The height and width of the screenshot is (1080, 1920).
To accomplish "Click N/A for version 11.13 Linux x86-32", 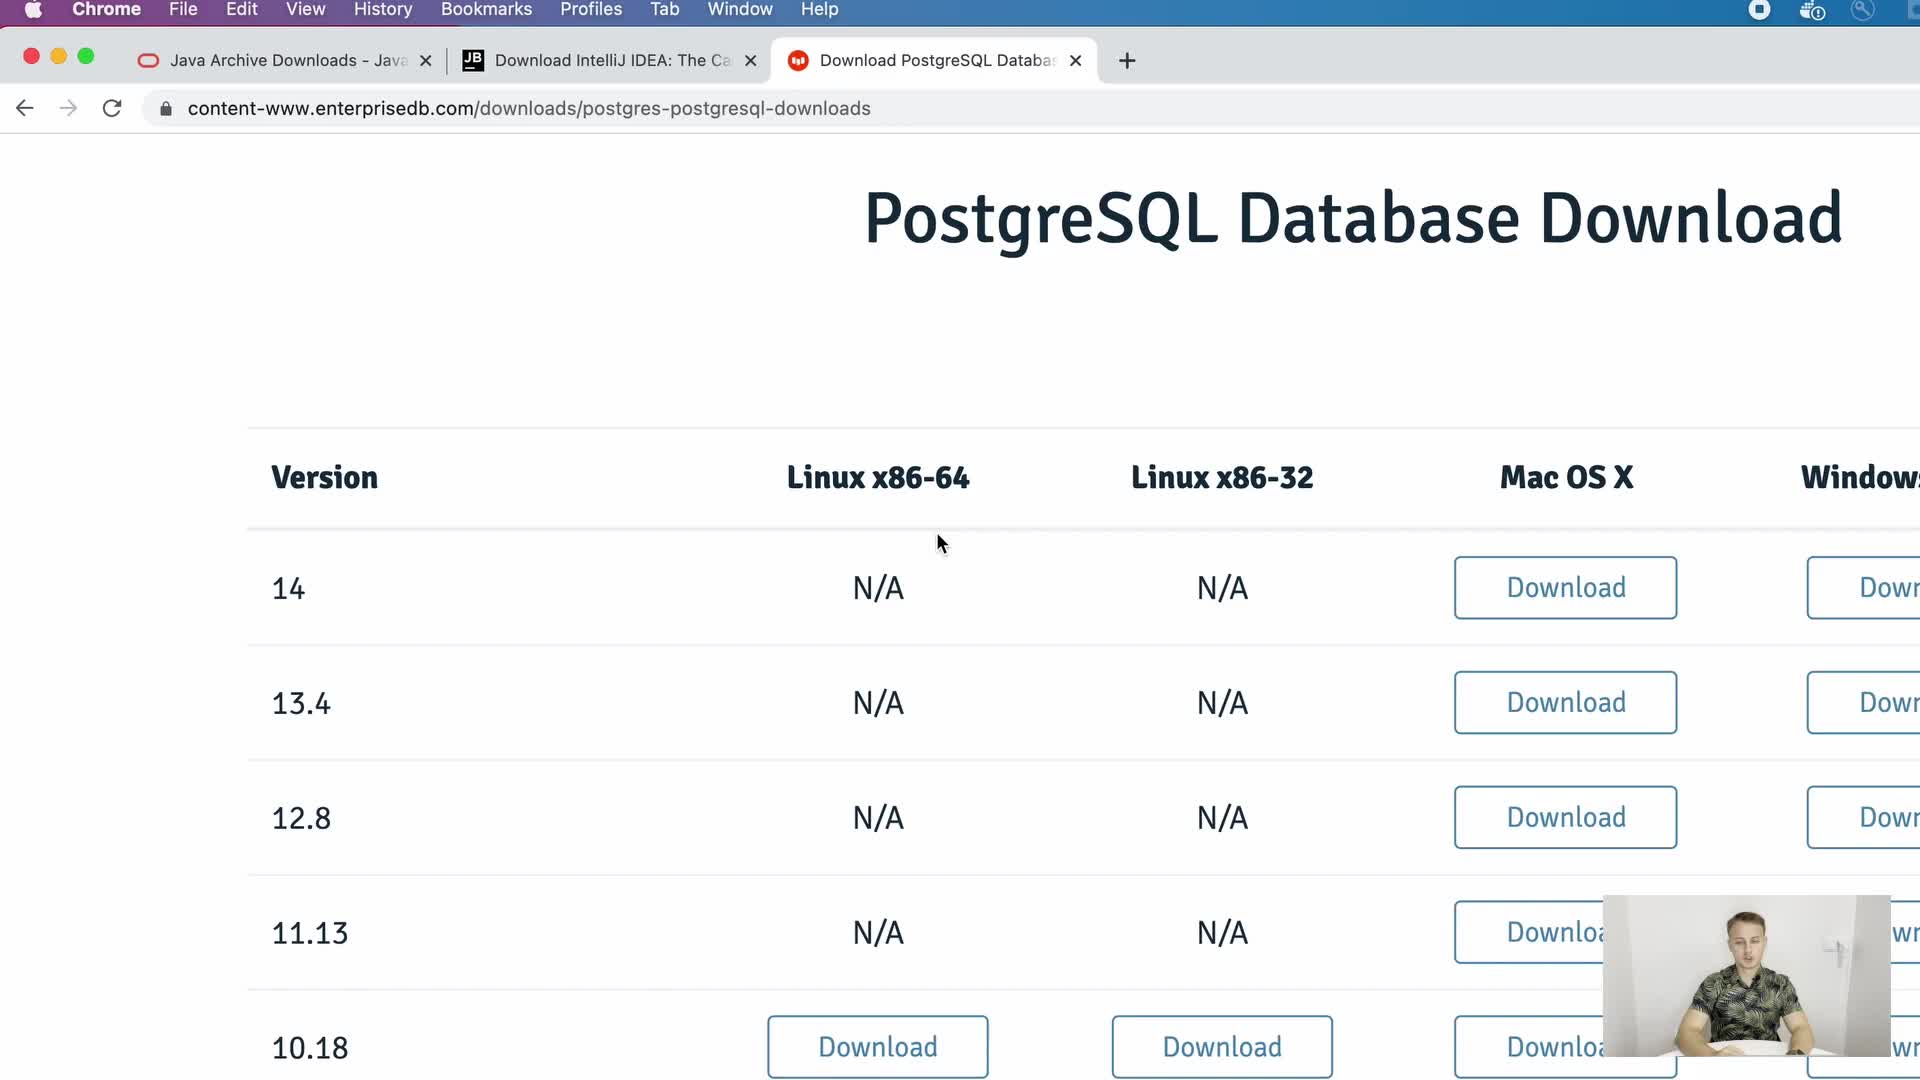I will [1222, 934].
